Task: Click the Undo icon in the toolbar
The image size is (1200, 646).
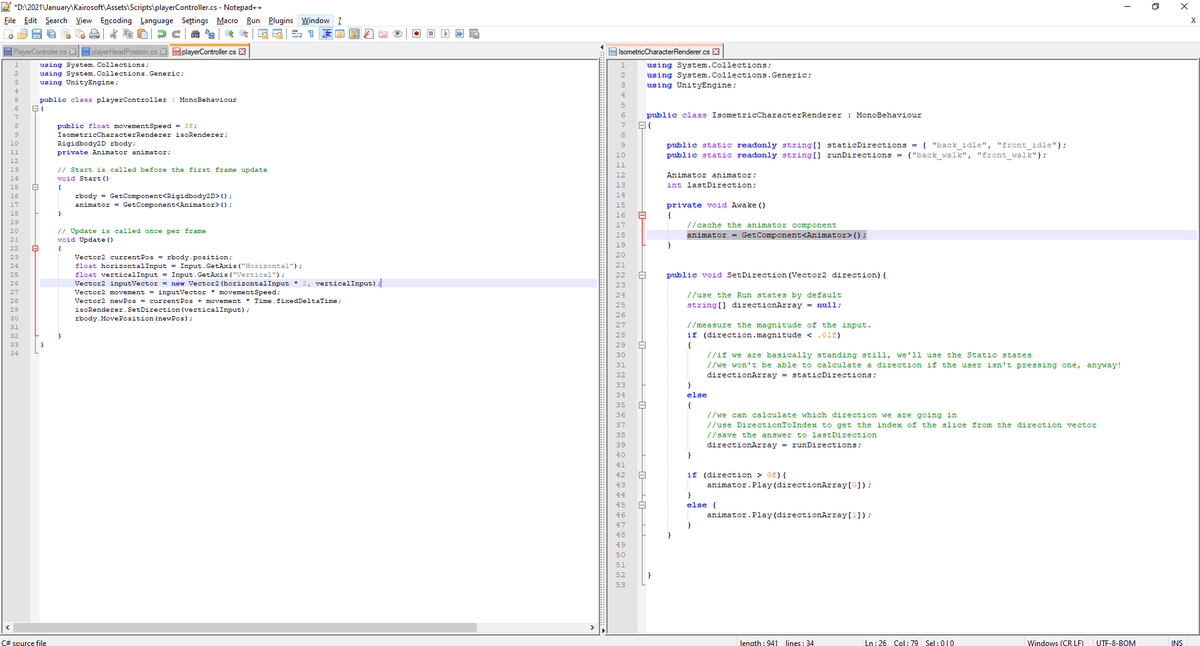Action: [162, 33]
